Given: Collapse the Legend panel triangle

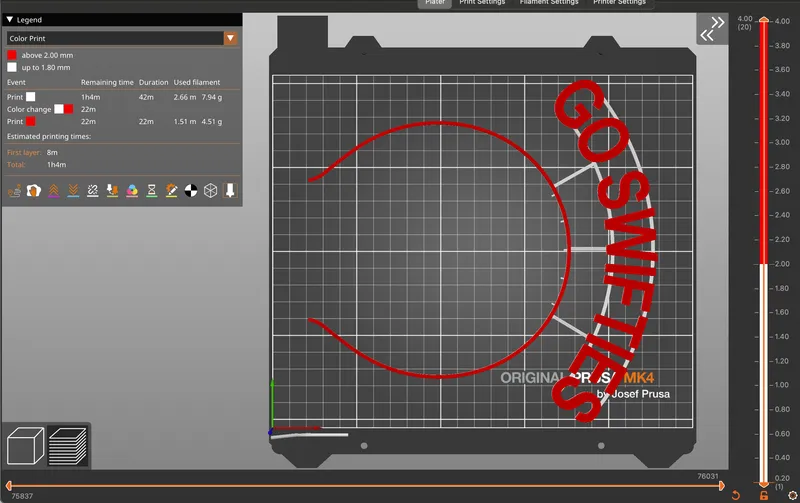Looking at the screenshot, I should click(x=10, y=19).
